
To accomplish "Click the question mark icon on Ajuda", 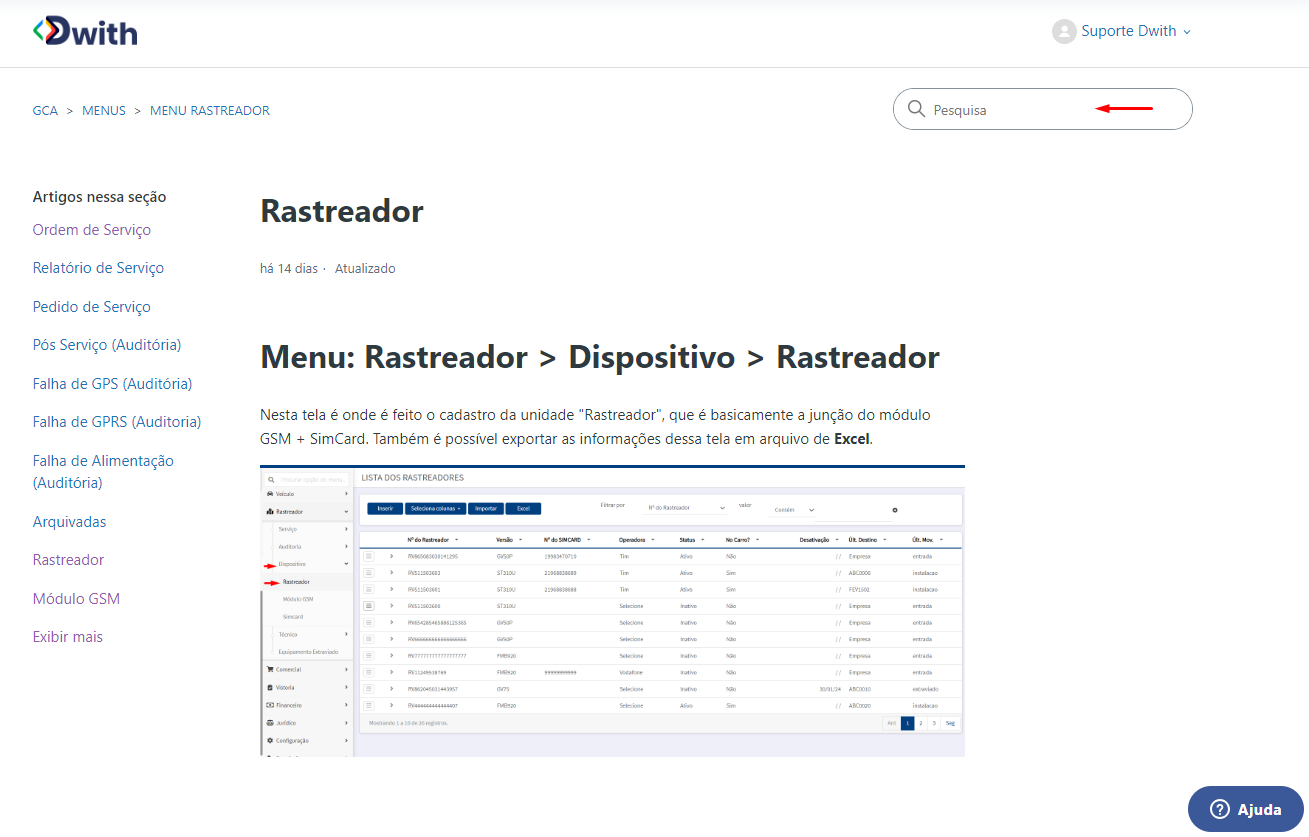I will coord(1219,809).
